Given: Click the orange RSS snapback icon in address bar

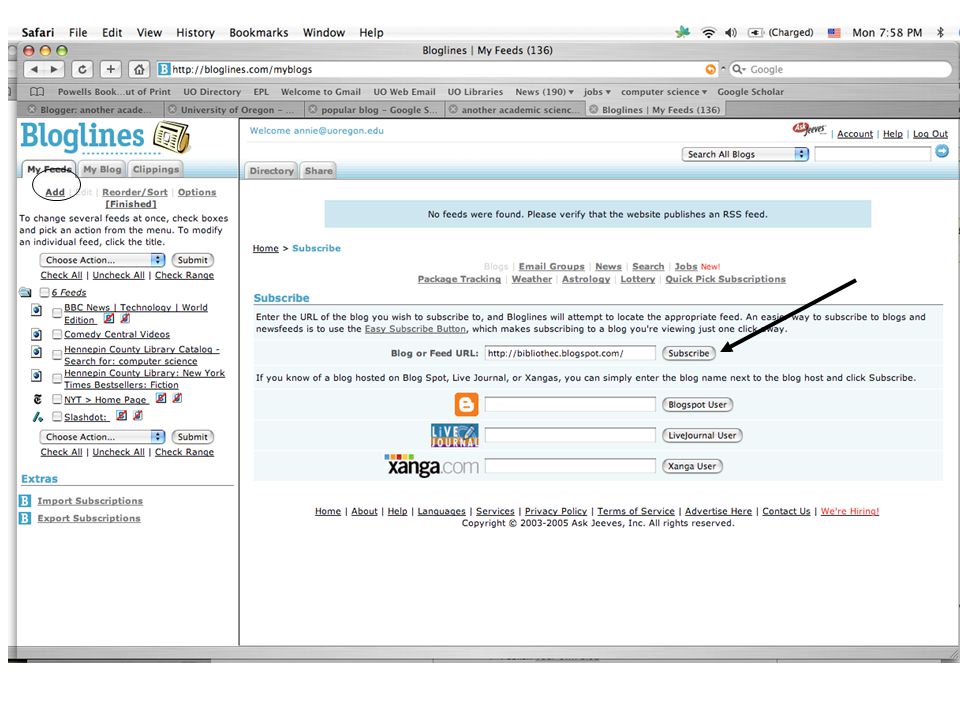Looking at the screenshot, I should [x=710, y=69].
